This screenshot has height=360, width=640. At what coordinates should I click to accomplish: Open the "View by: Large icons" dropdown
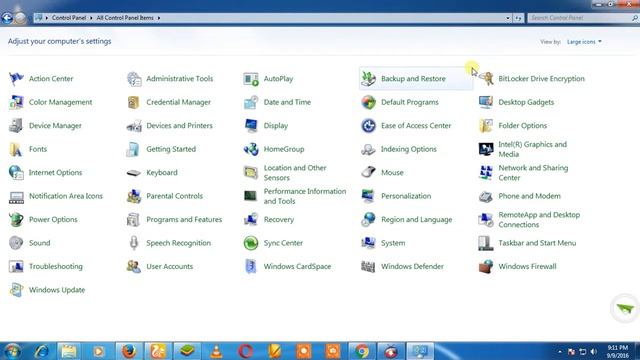click(x=584, y=42)
